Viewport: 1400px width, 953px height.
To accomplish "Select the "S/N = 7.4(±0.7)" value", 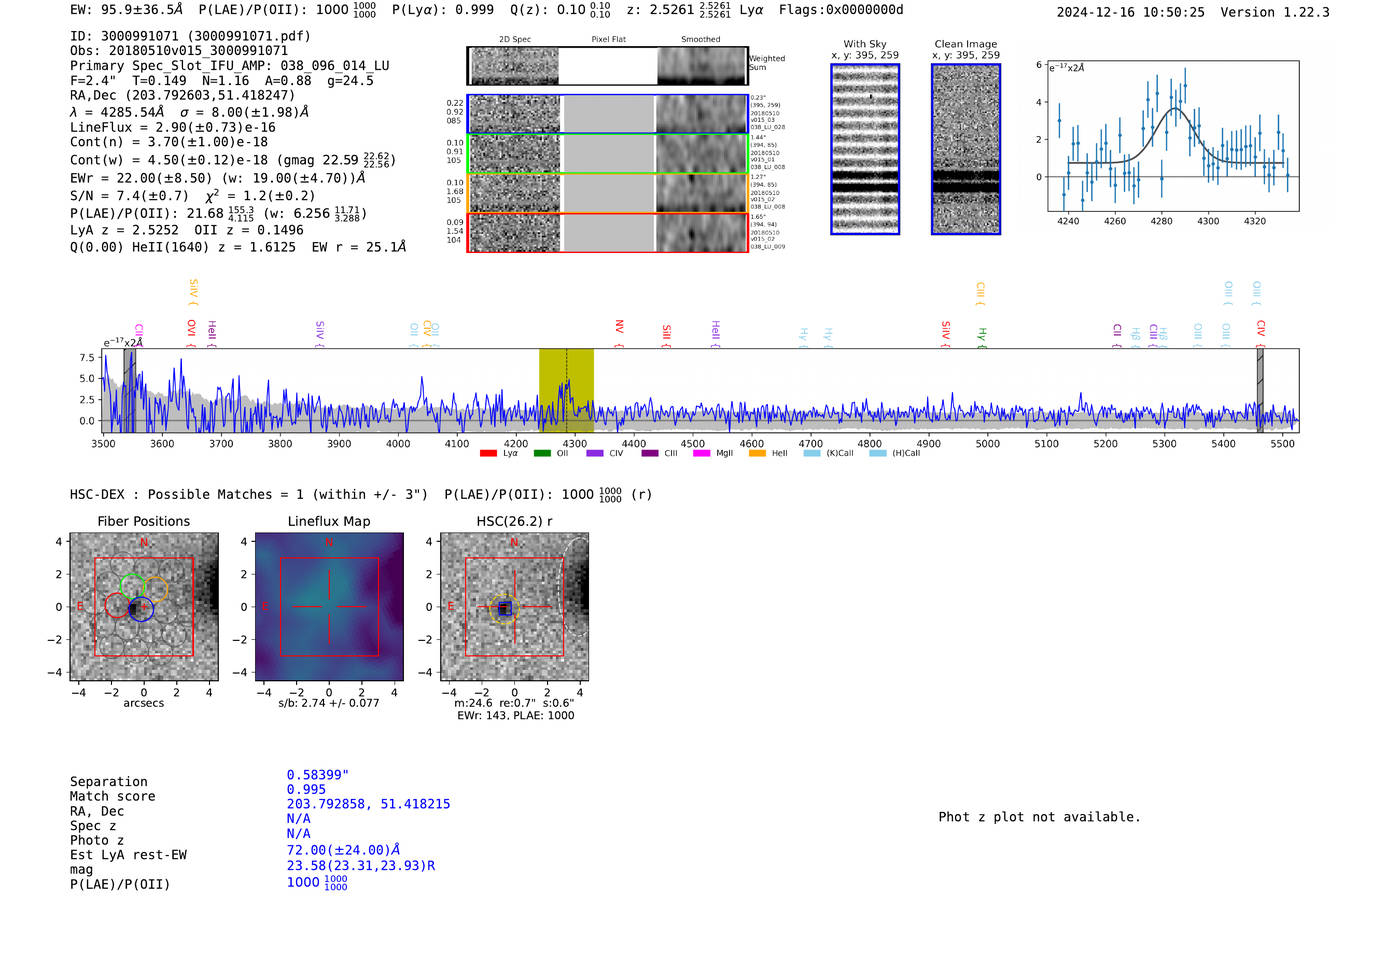I will [129, 196].
